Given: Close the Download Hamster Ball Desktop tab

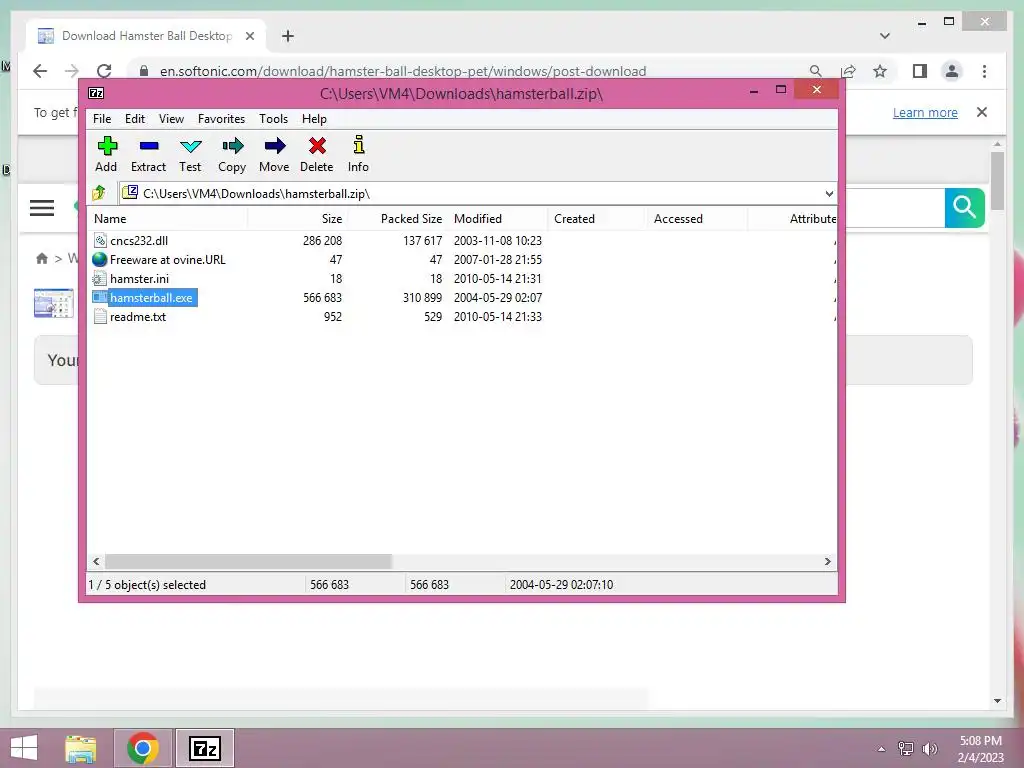Looking at the screenshot, I should pyautogui.click(x=249, y=36).
